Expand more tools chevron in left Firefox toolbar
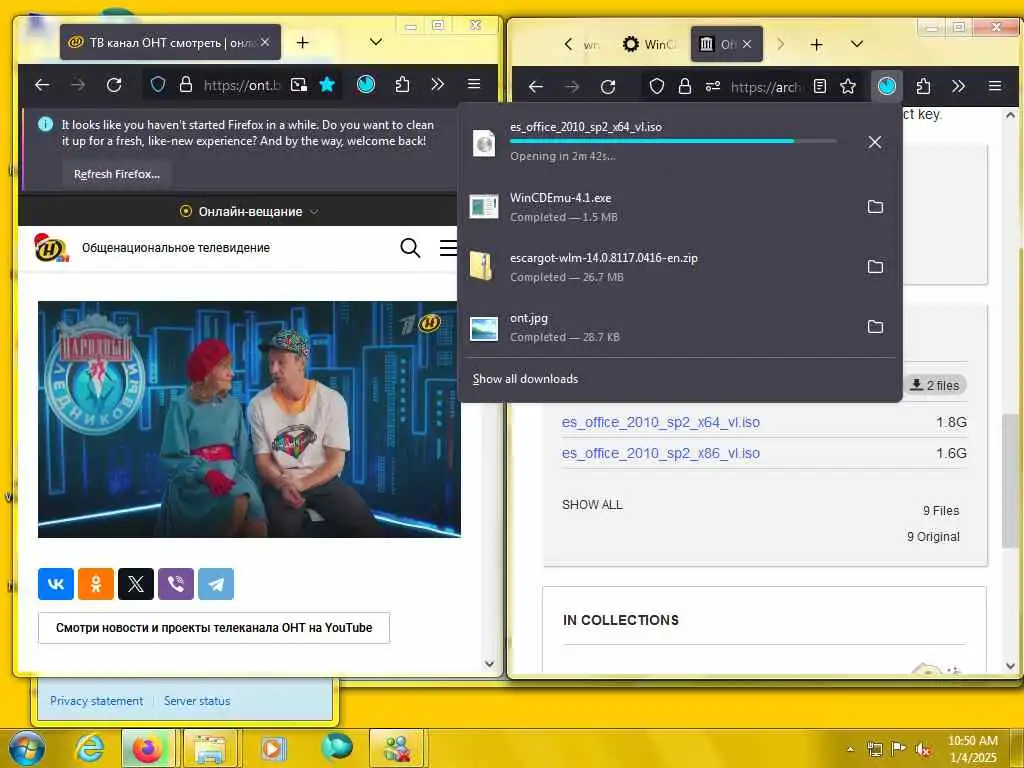 click(x=438, y=84)
